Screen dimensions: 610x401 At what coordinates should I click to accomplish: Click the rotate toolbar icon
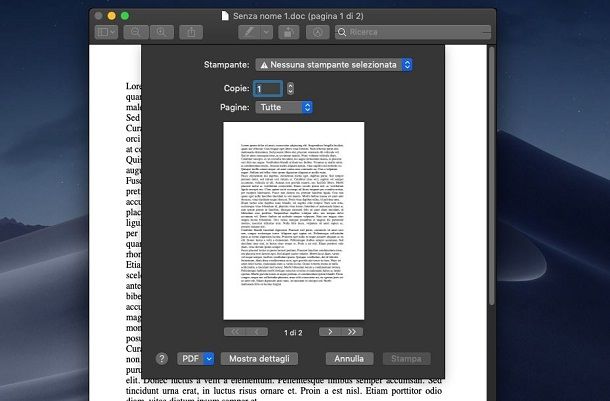289,32
